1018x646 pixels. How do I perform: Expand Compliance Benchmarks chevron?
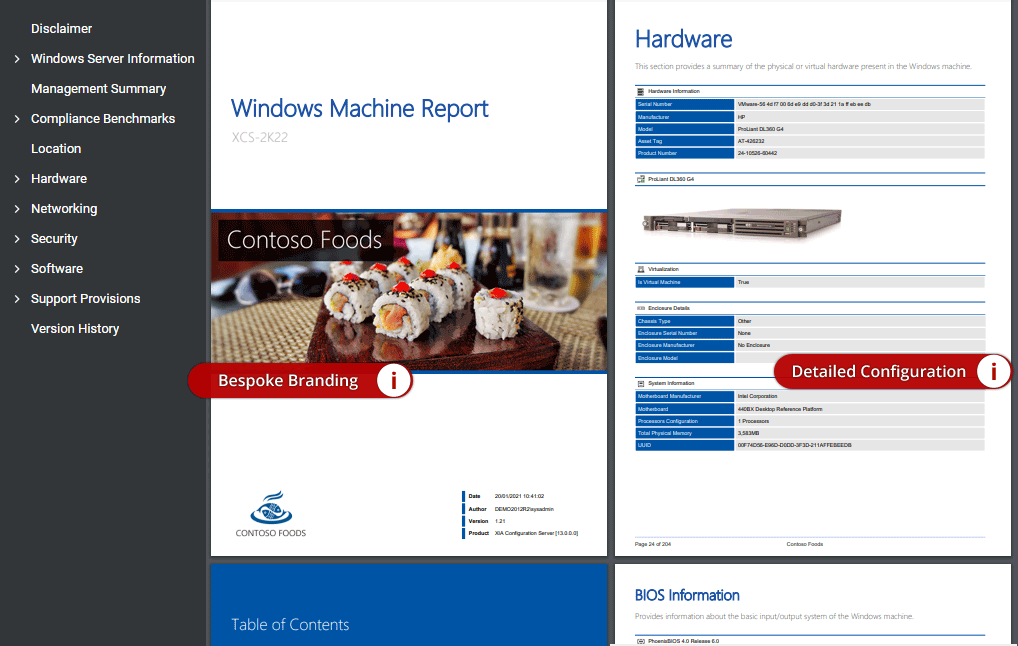pyautogui.click(x=17, y=119)
